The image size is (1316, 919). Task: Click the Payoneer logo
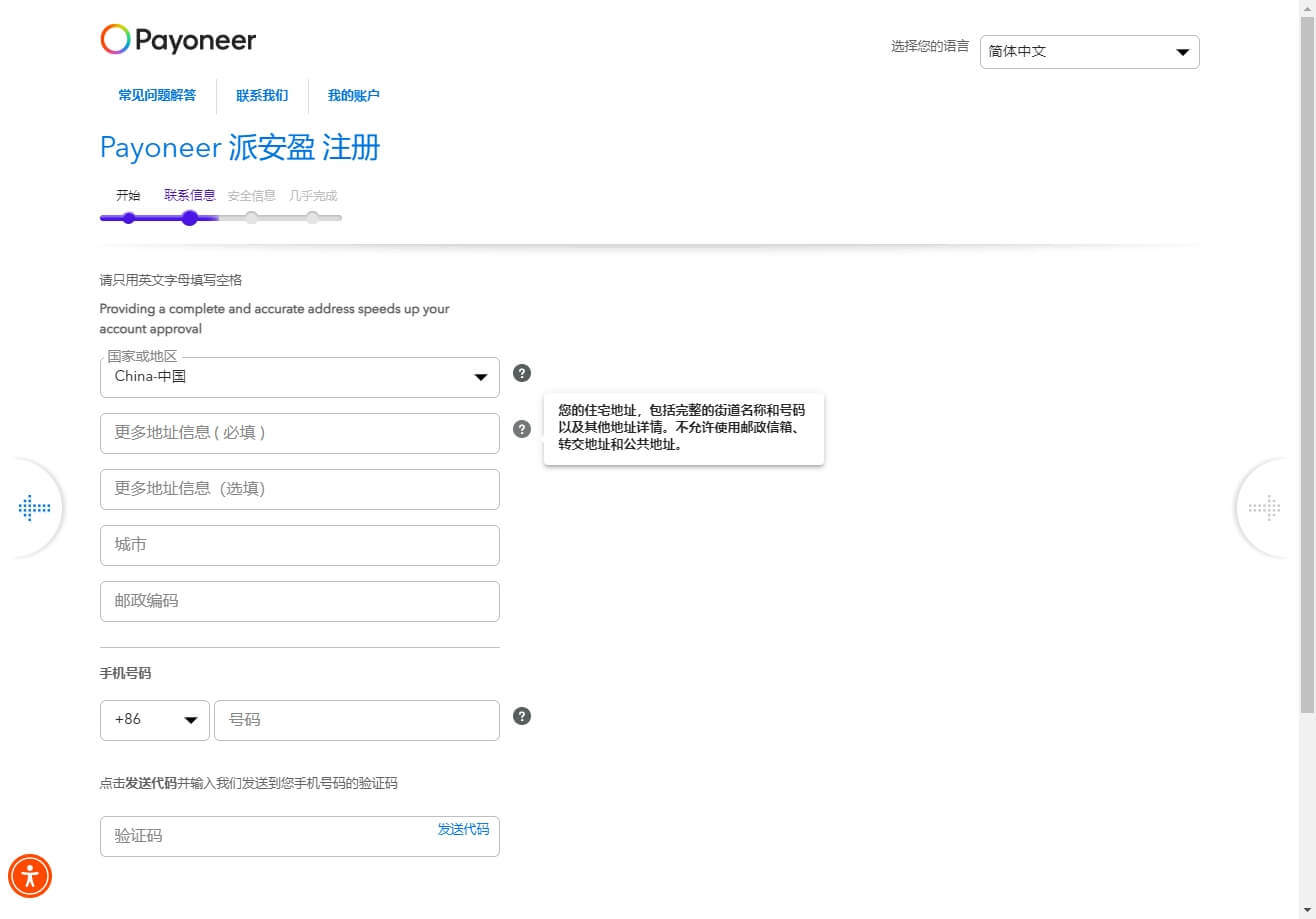coord(178,40)
